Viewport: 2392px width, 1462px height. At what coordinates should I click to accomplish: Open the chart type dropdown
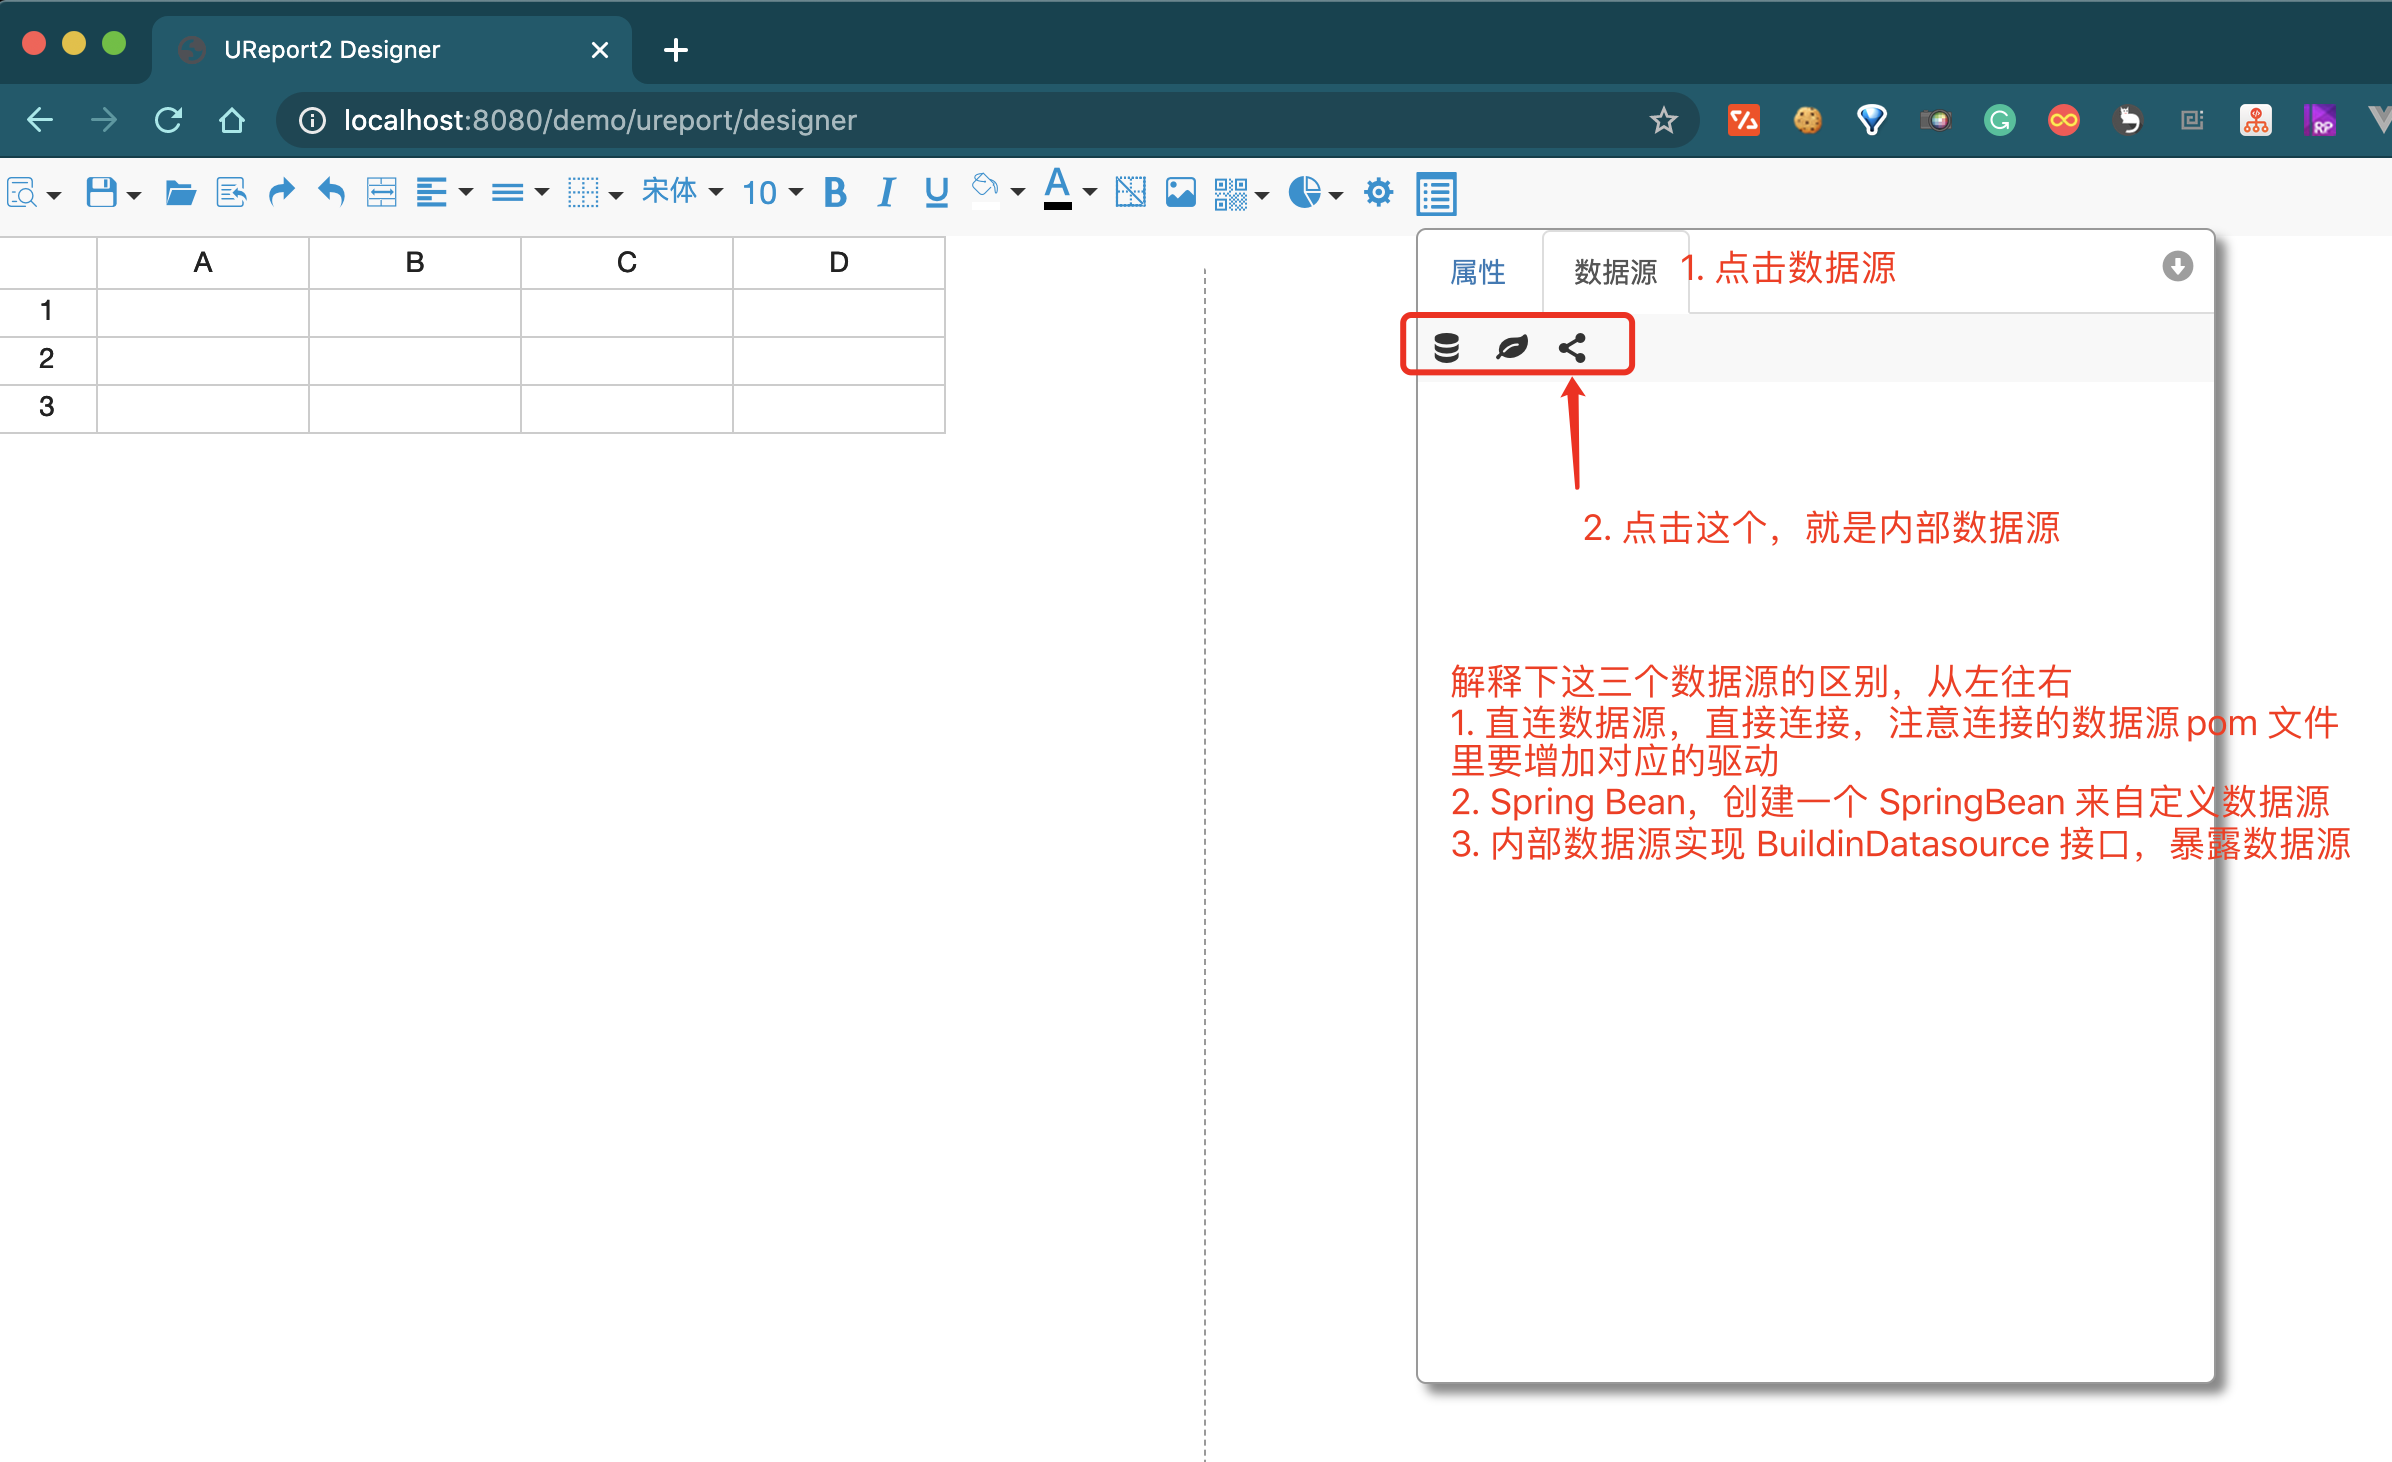tap(1315, 192)
